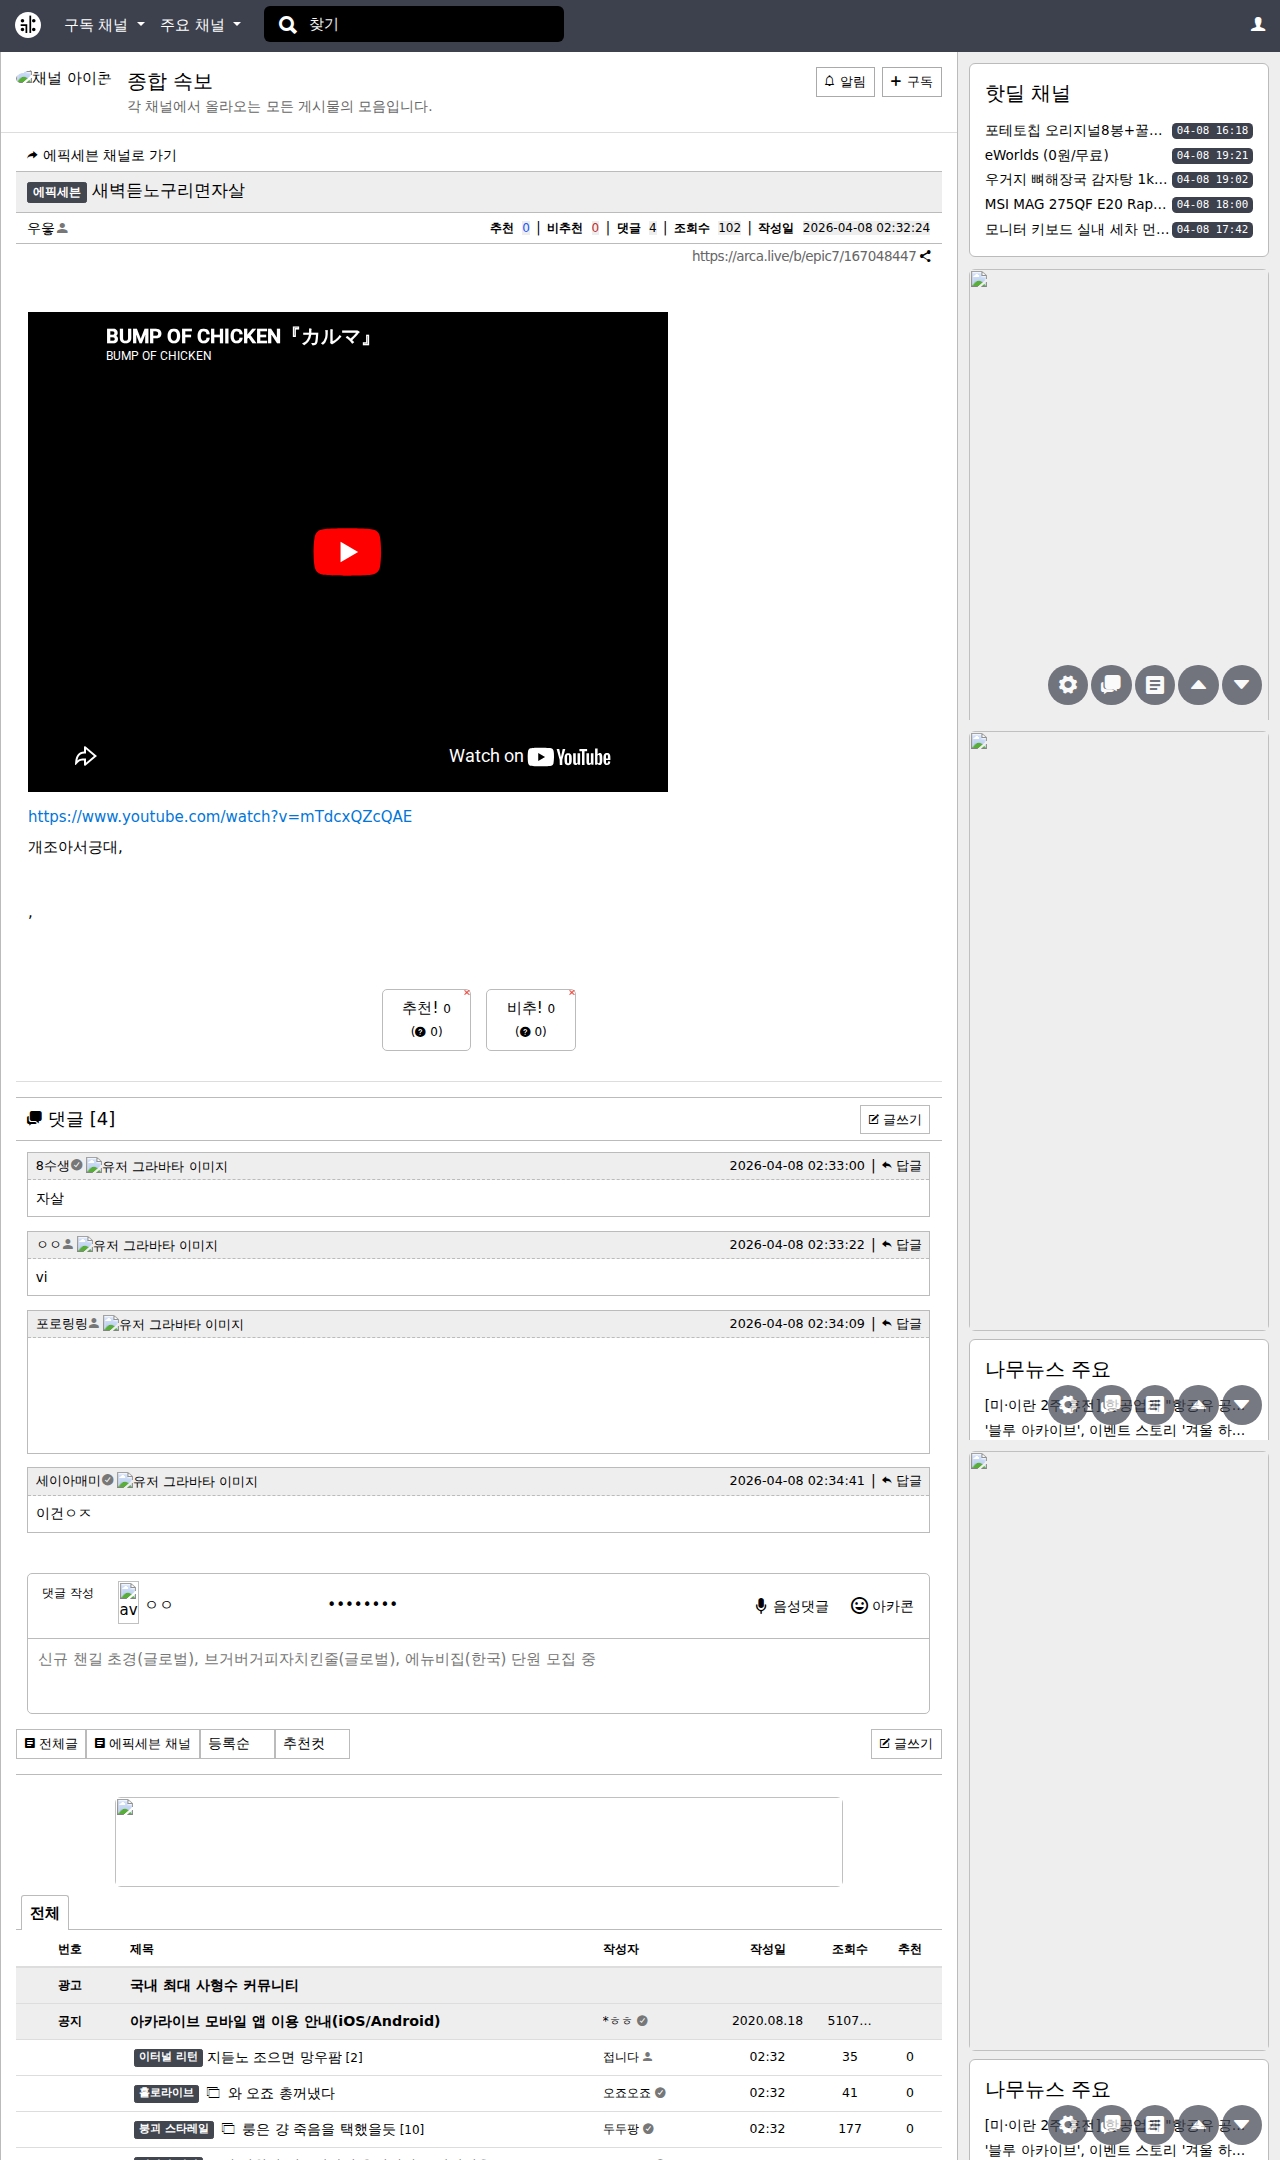Screen dimensions: 1280x2160
Task: Open hot deal 포테토칩 오리지널8봉
Action: (1074, 131)
